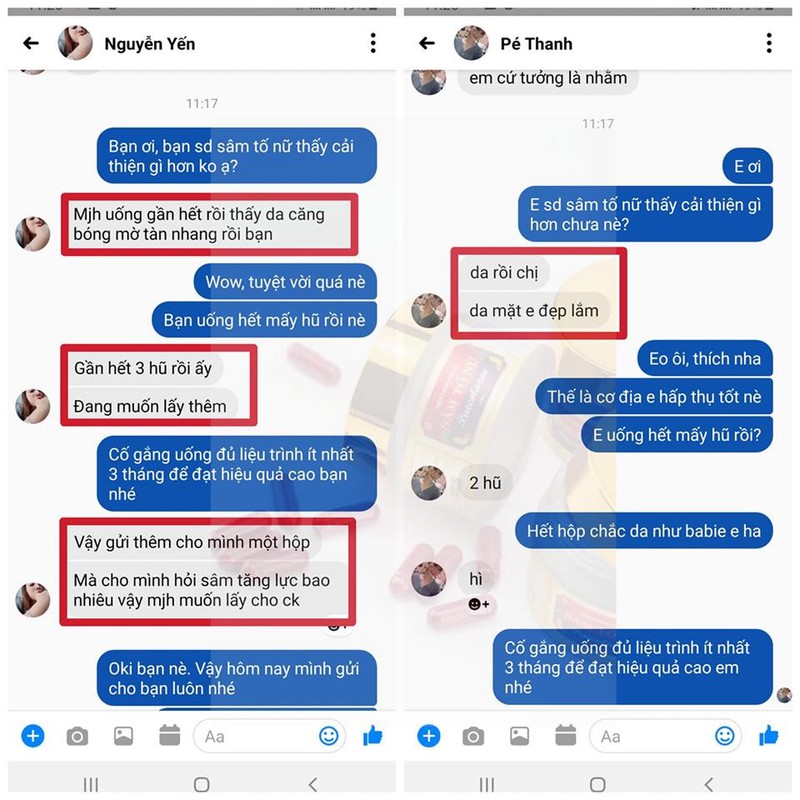Open camera in Nguyễn Yến chat
Screen dimensions: 800x800
(78, 736)
